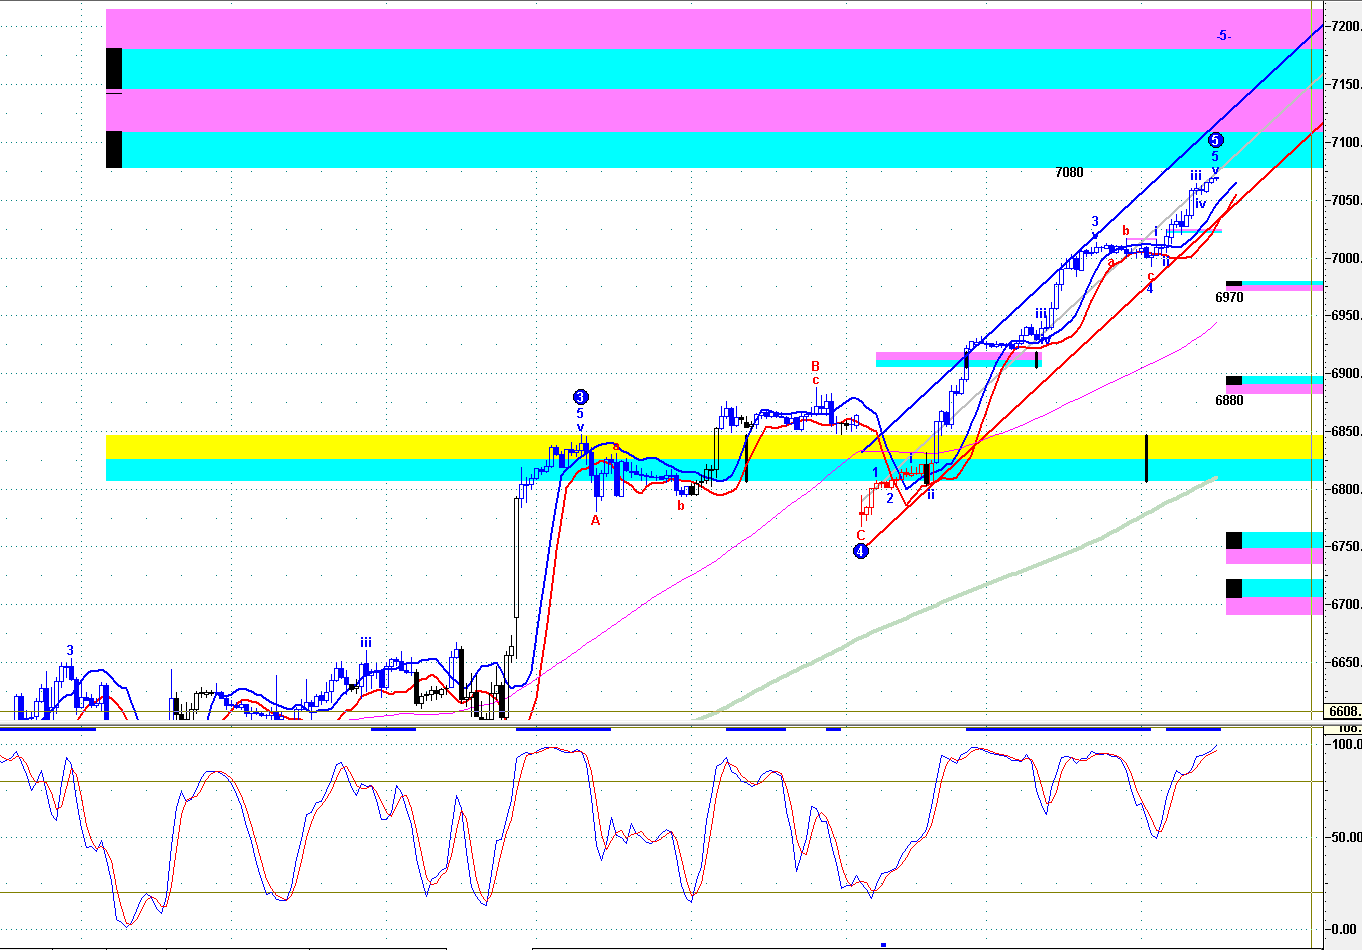This screenshot has height=950, width=1362.
Task: Click the 6970 support level label
Action: [1229, 297]
